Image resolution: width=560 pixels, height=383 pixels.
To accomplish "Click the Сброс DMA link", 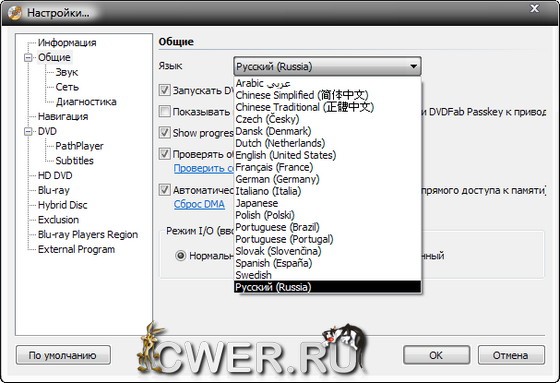I will pyautogui.click(x=199, y=204).
